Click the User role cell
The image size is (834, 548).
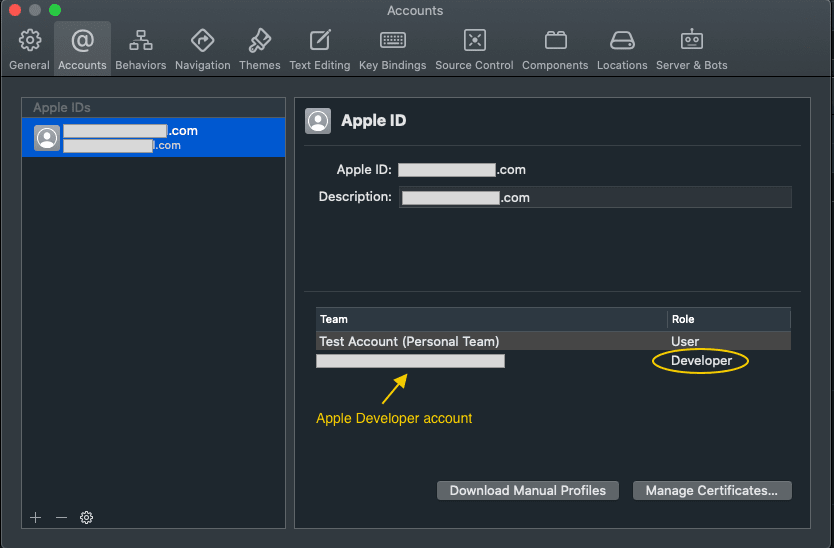685,341
